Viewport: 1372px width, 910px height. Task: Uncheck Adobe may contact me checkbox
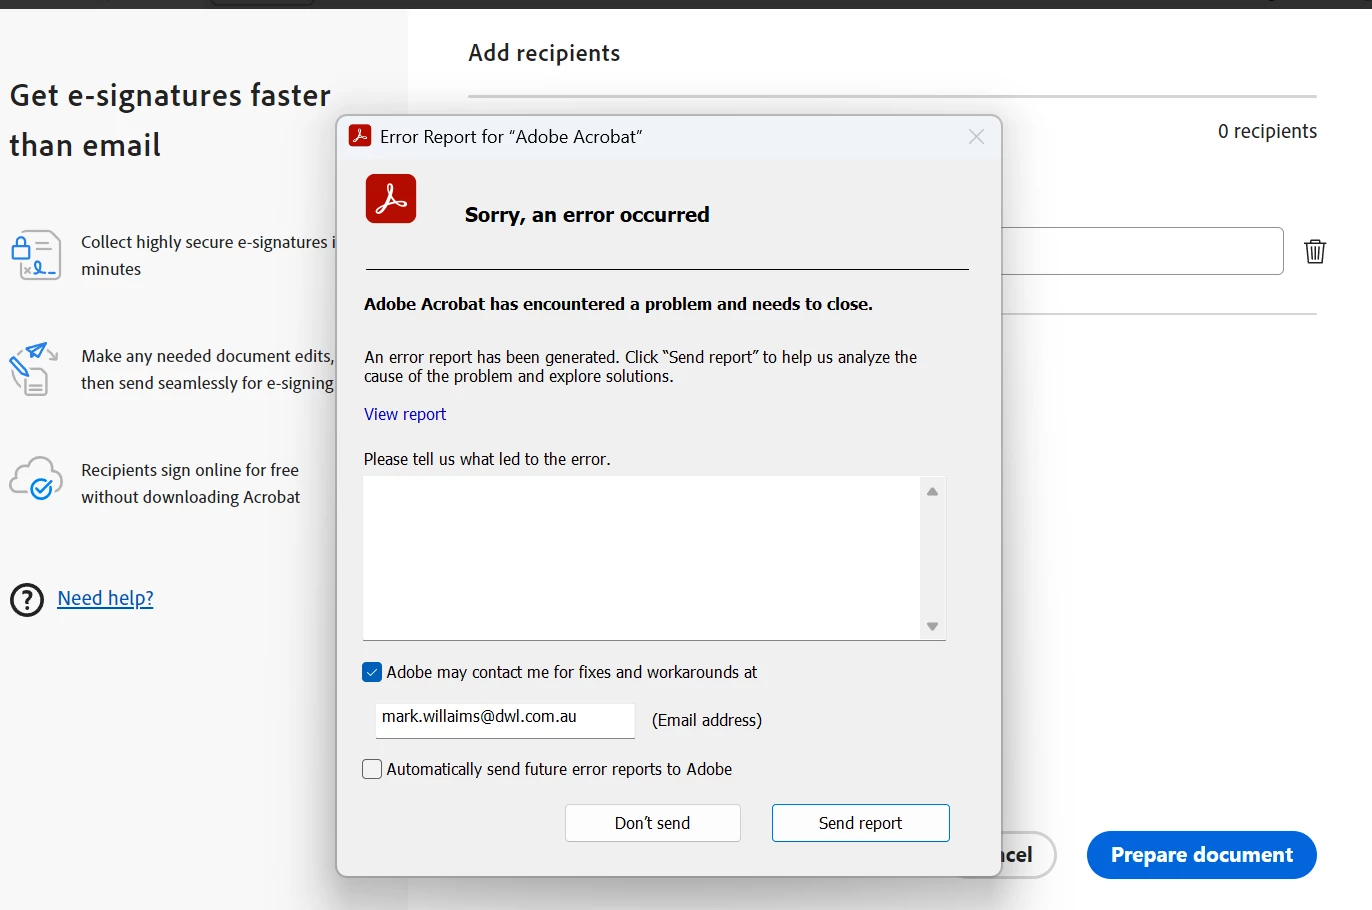[x=372, y=672]
